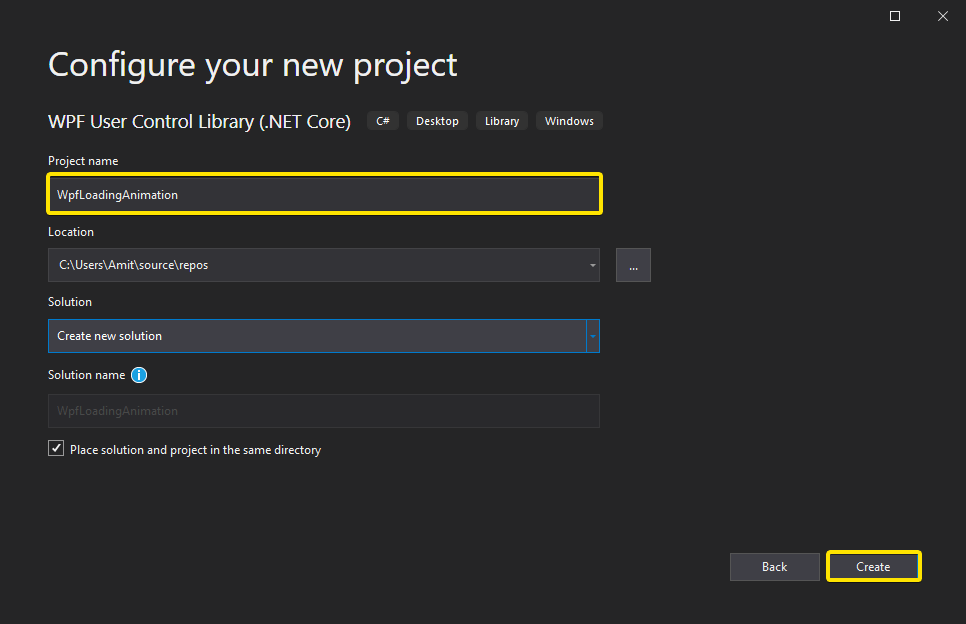Select the Library tag
This screenshot has width=966, height=624.
501,120
